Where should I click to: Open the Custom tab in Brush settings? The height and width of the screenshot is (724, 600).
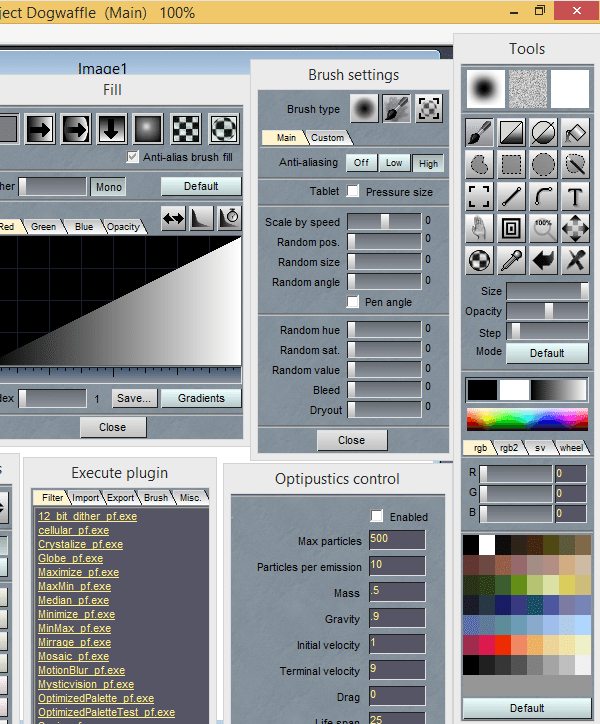[327, 138]
